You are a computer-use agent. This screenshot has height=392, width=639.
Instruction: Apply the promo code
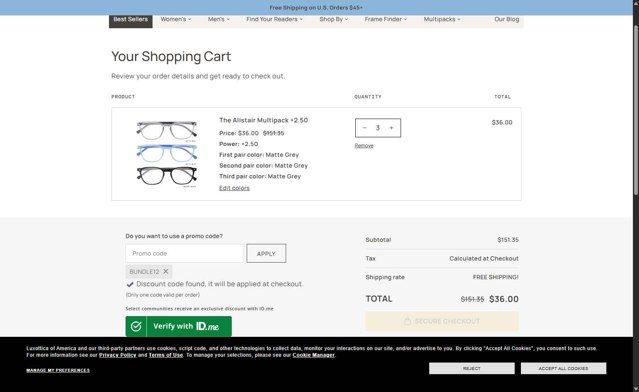point(266,253)
